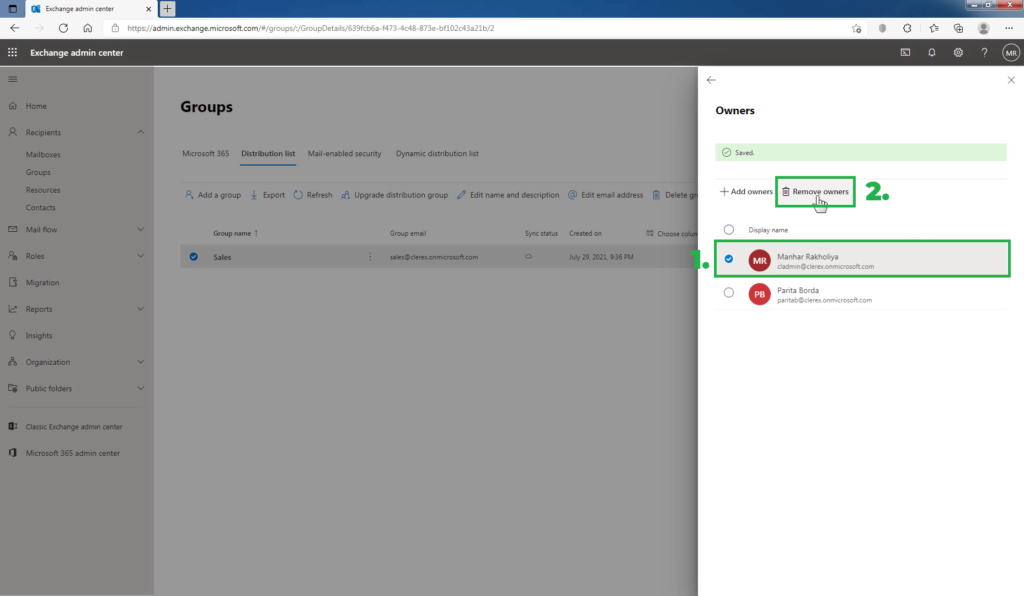Viewport: 1024px width, 596px height.
Task: Expand the Public folders section
Action: [140, 388]
